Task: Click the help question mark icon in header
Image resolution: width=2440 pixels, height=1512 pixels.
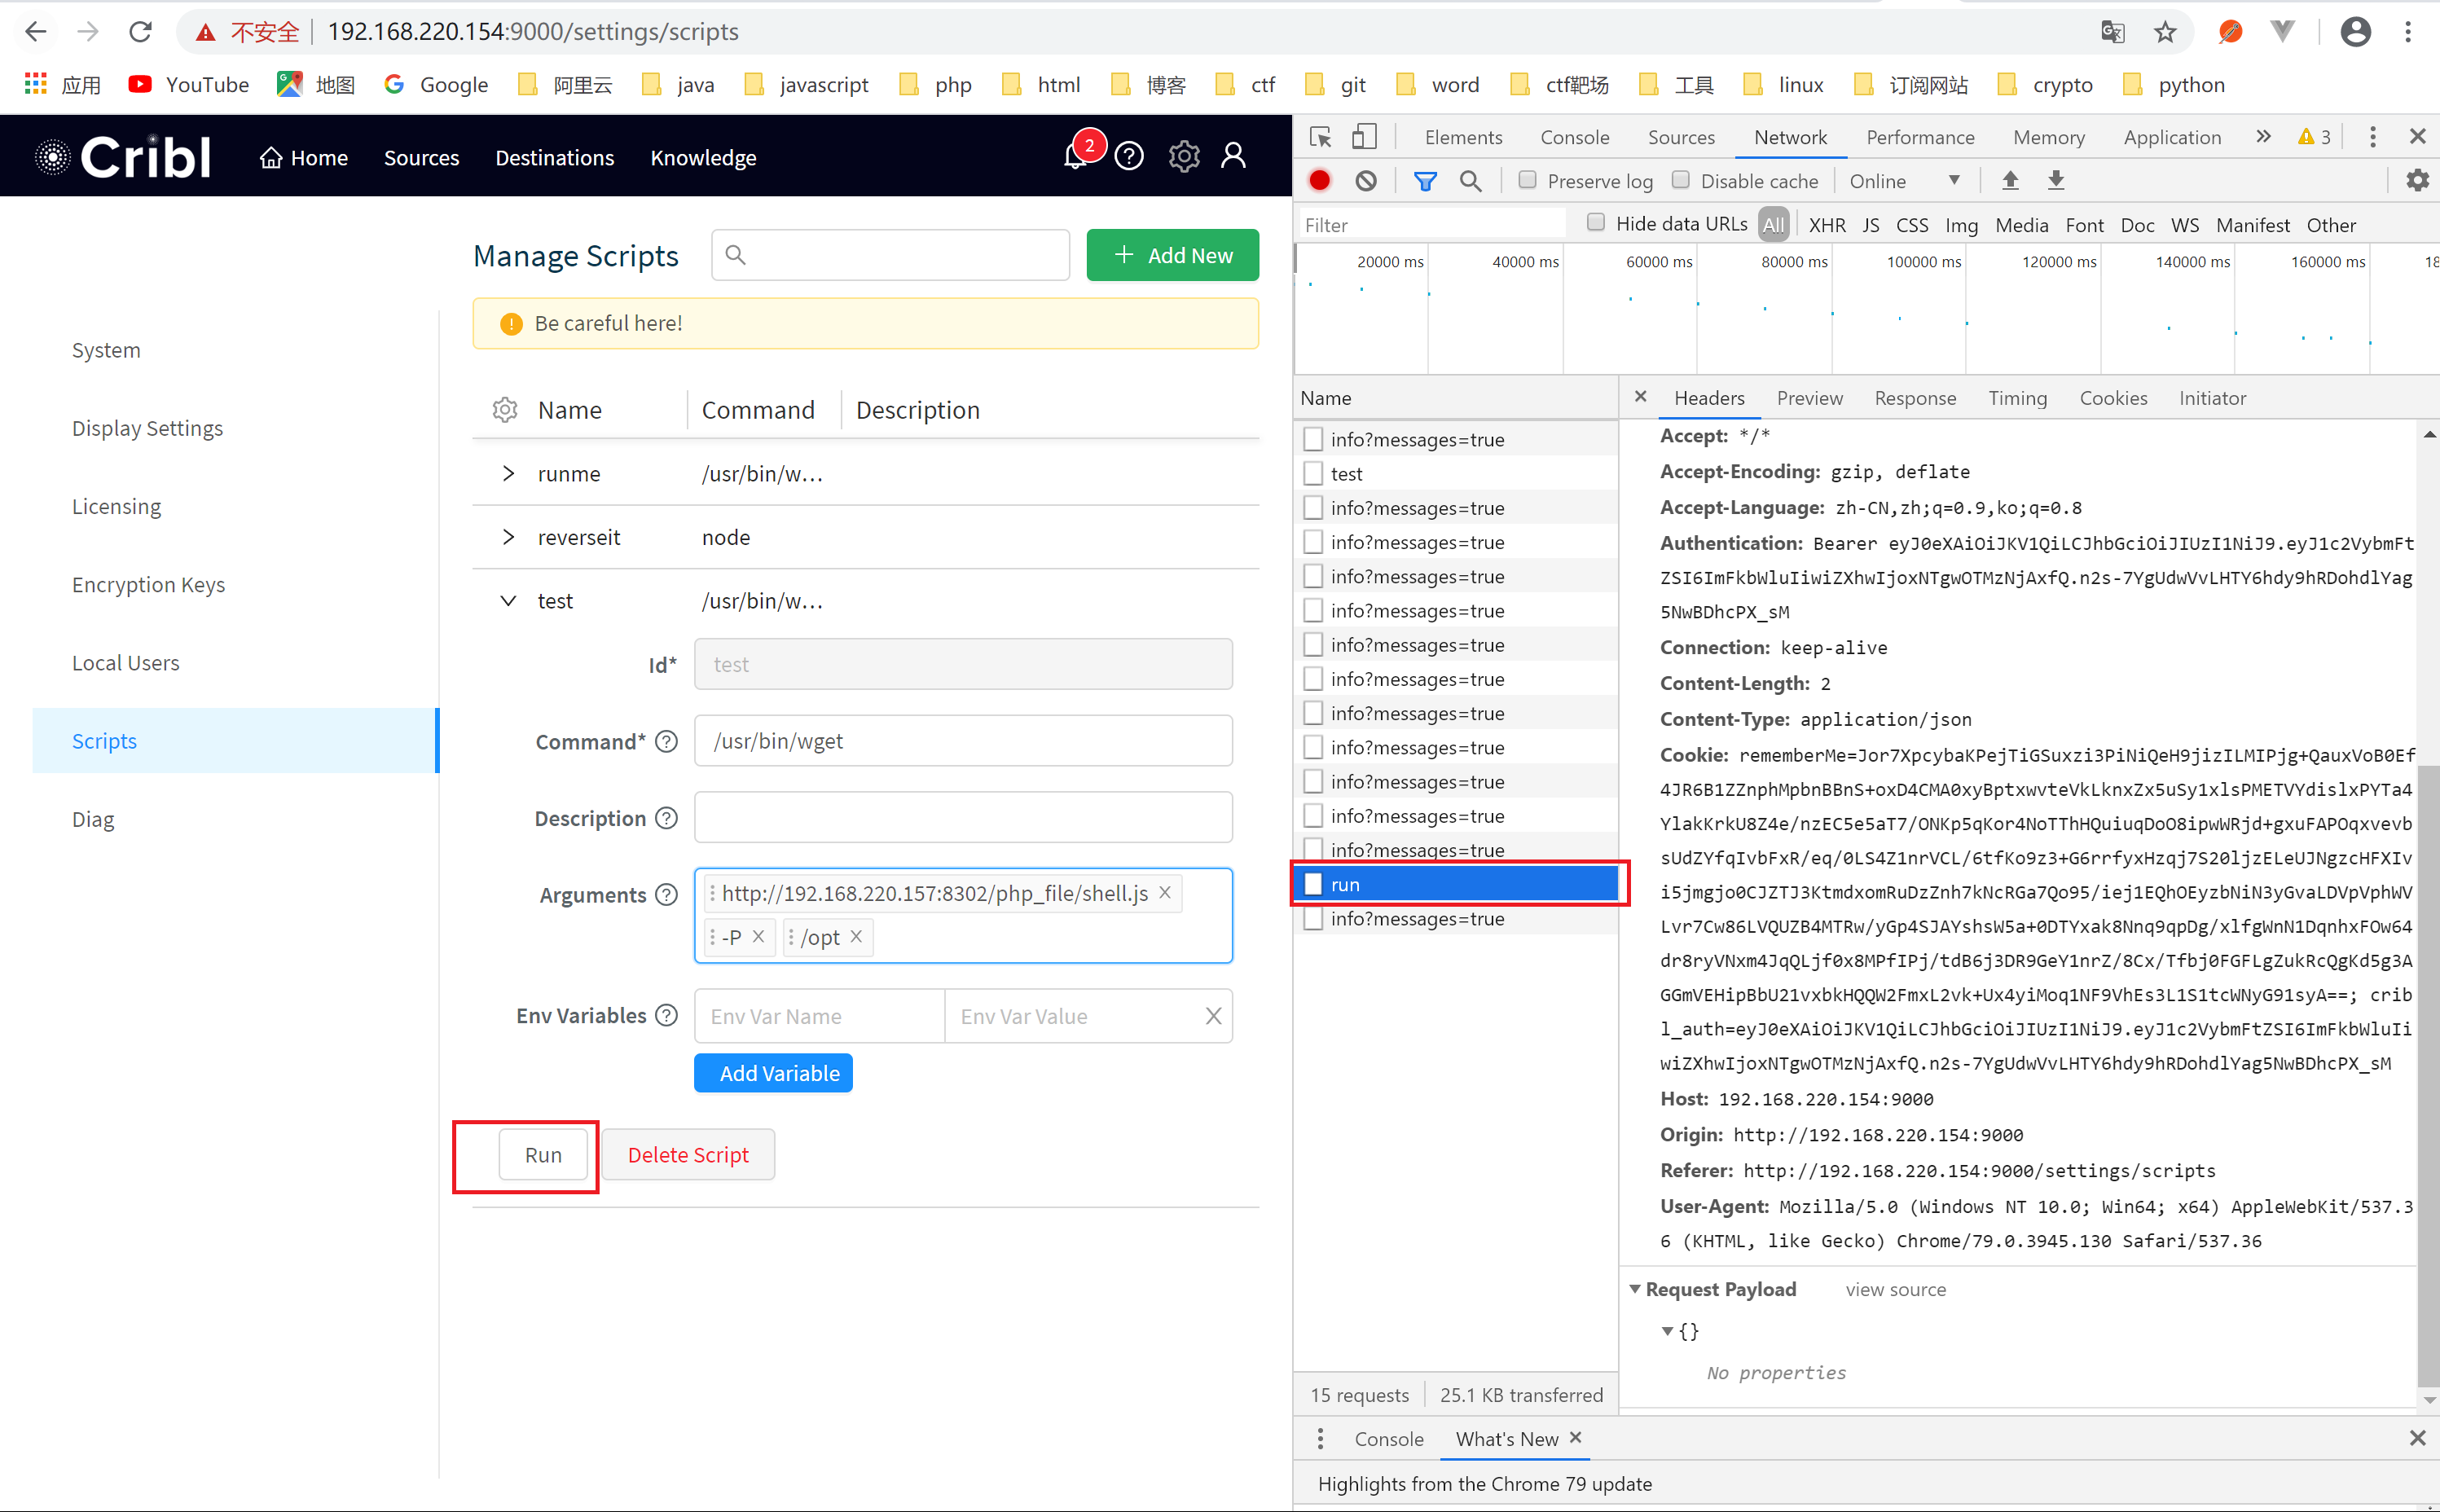Action: pos(1129,157)
